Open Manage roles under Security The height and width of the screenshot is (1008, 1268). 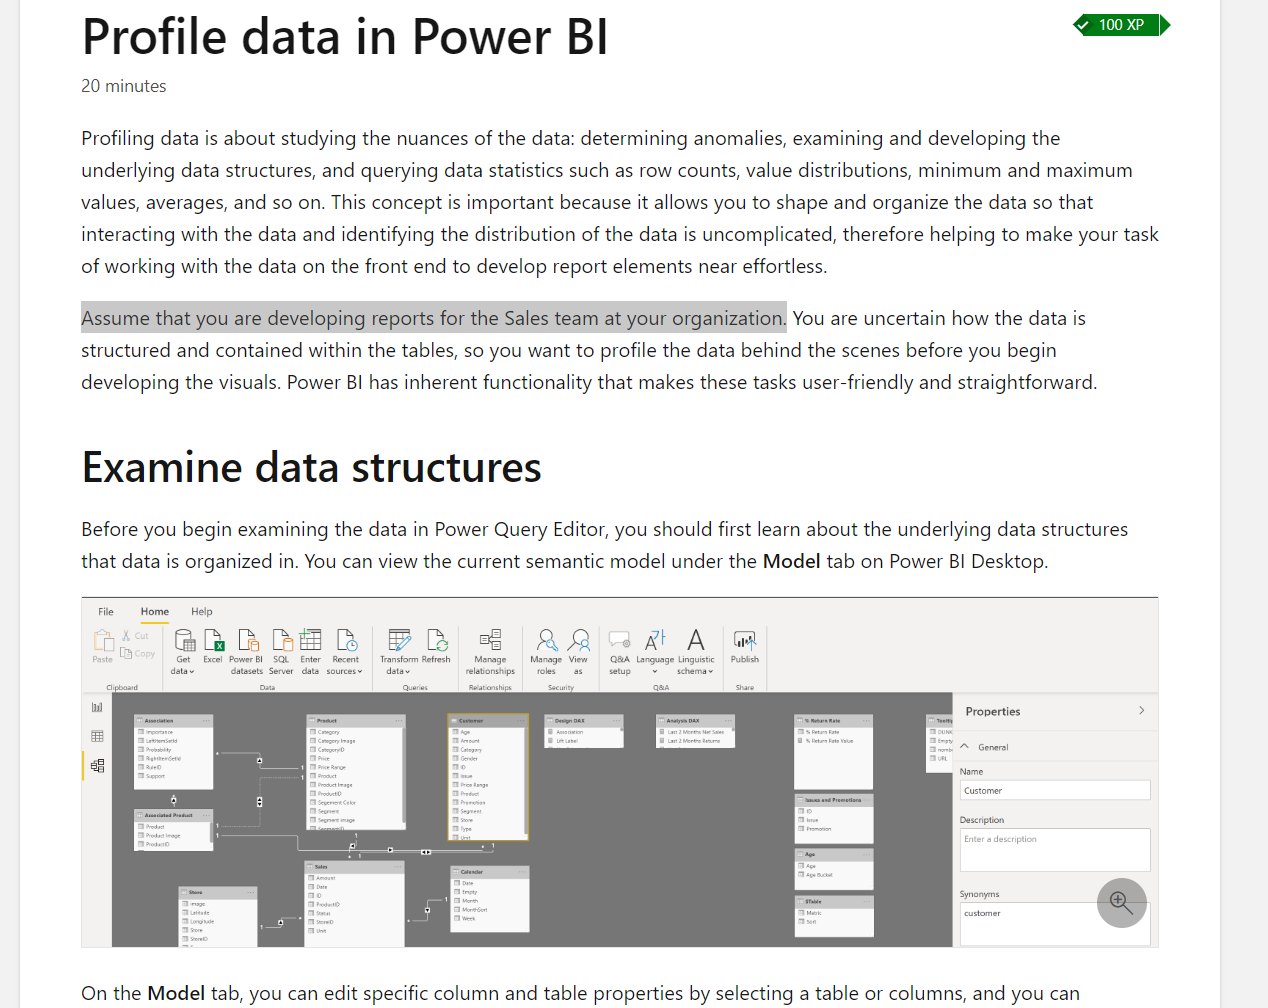[546, 650]
